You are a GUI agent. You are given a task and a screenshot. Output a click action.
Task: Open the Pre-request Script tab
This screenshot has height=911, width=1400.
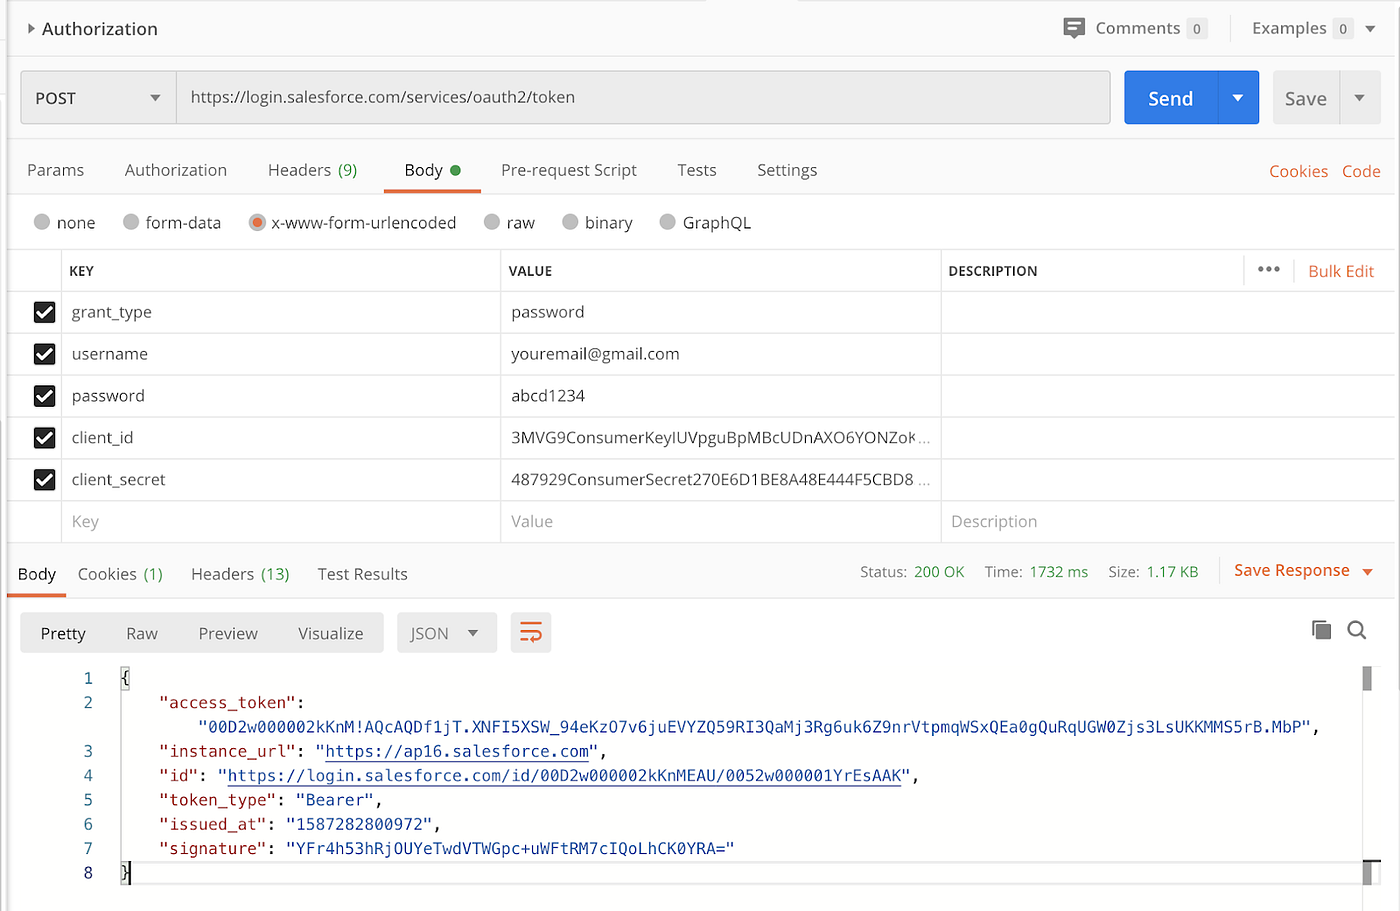[x=569, y=170]
